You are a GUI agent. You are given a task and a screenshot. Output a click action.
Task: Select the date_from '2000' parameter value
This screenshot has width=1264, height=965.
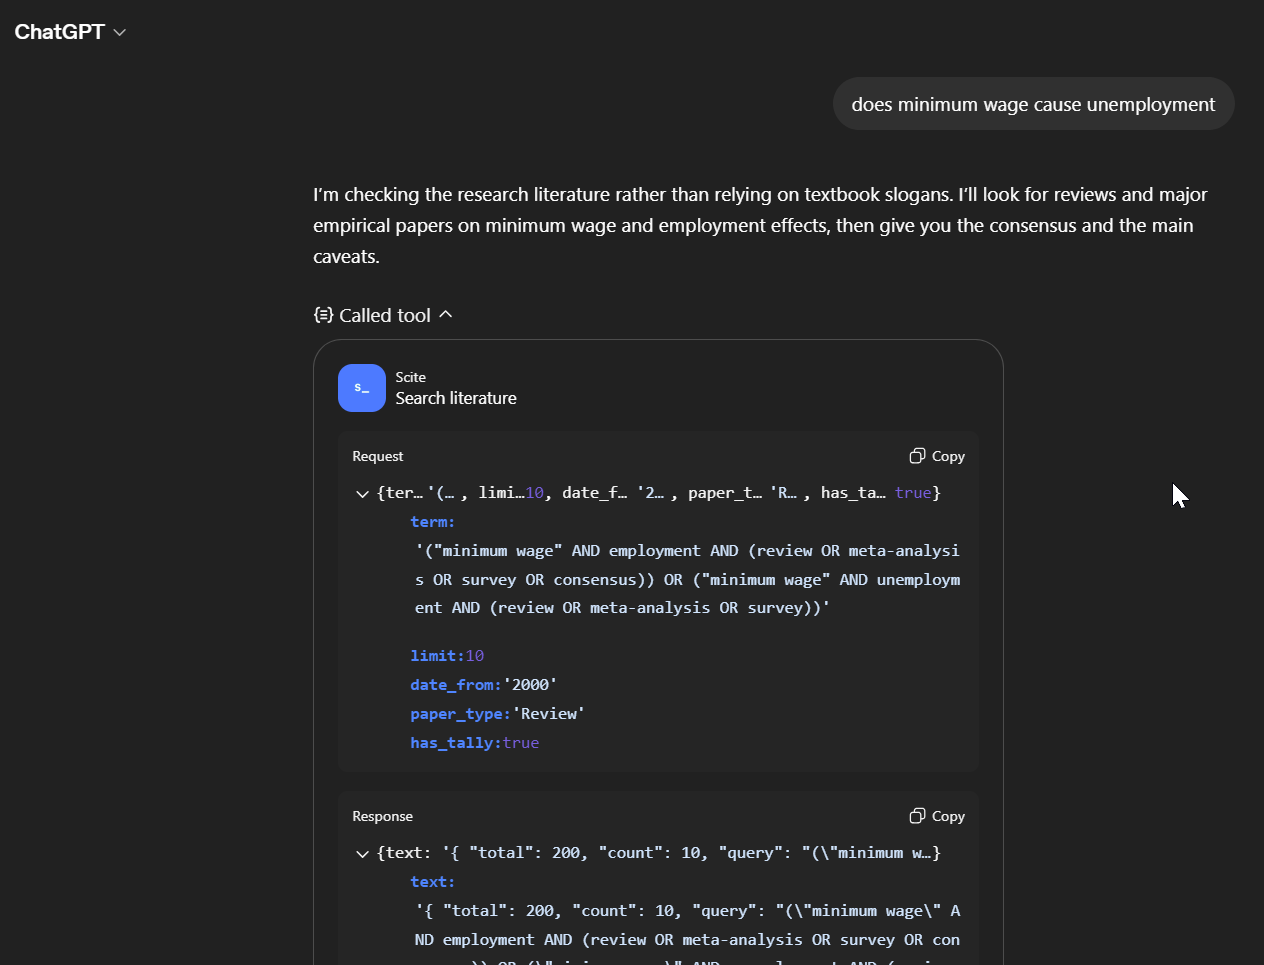(x=531, y=684)
